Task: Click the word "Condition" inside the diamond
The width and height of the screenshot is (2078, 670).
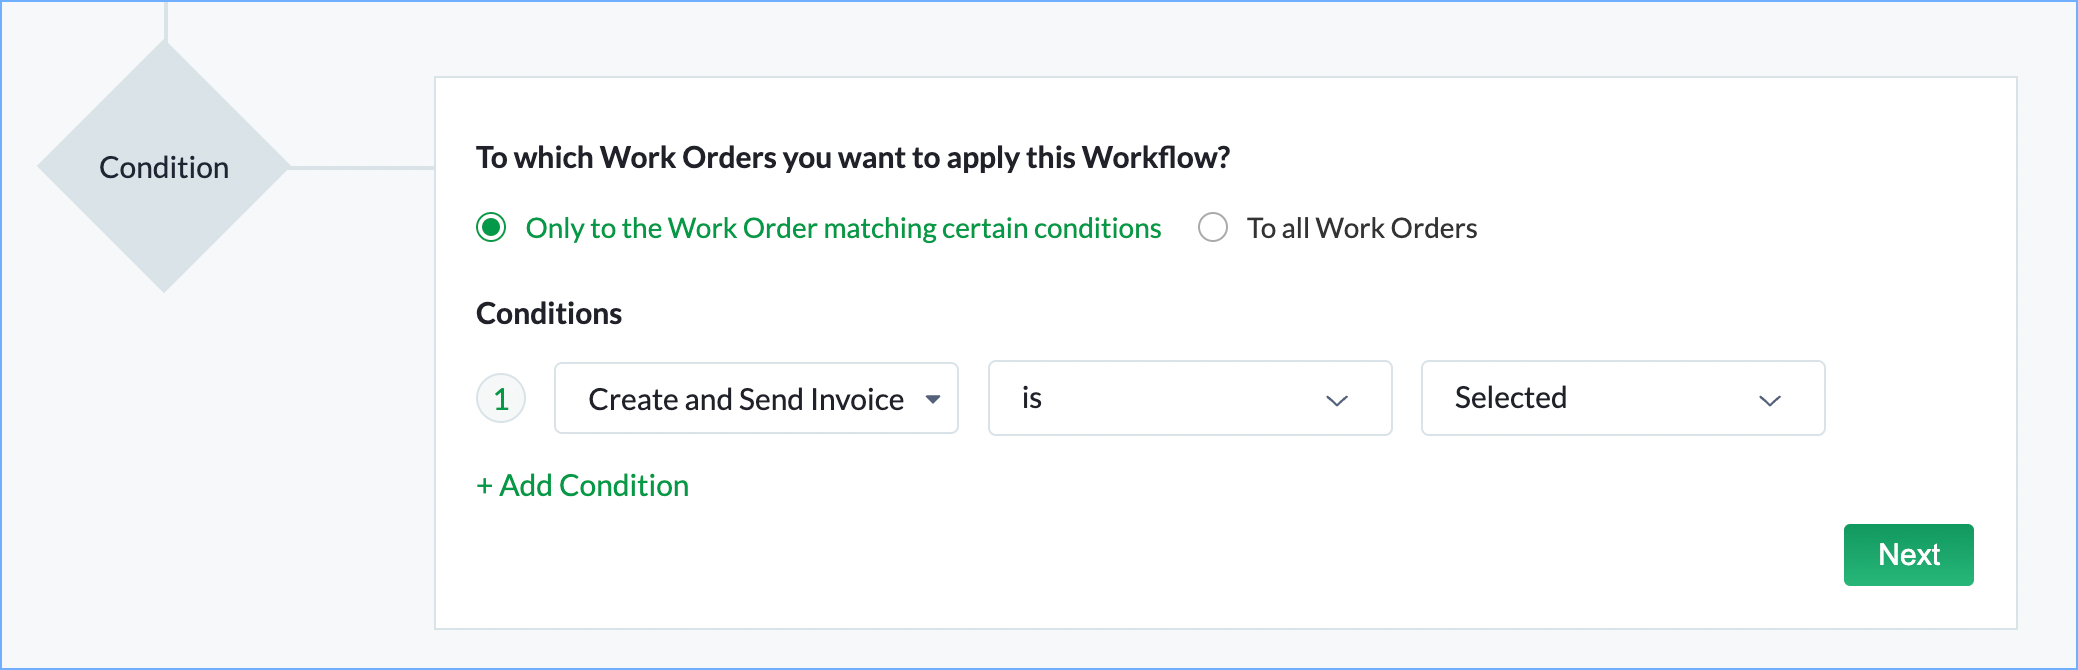Action: point(164,168)
